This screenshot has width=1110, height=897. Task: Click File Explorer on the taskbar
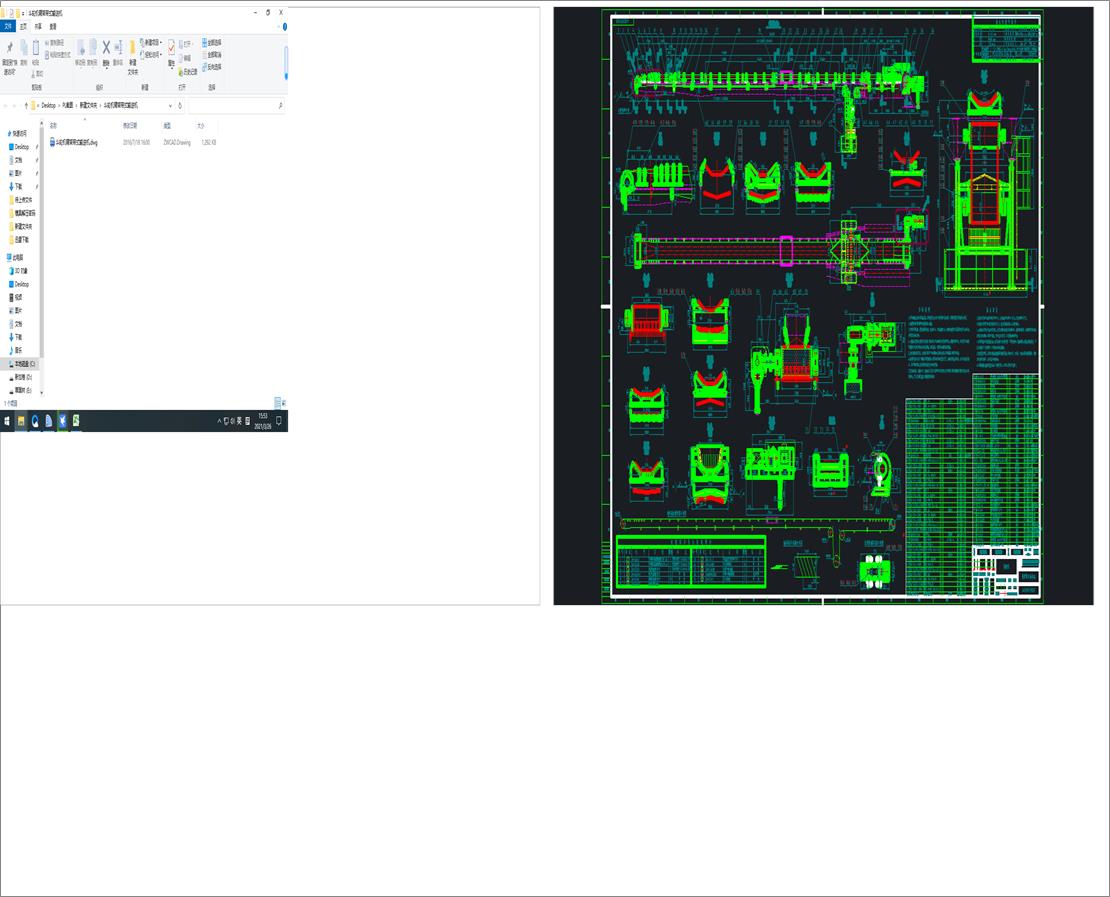click(x=21, y=421)
